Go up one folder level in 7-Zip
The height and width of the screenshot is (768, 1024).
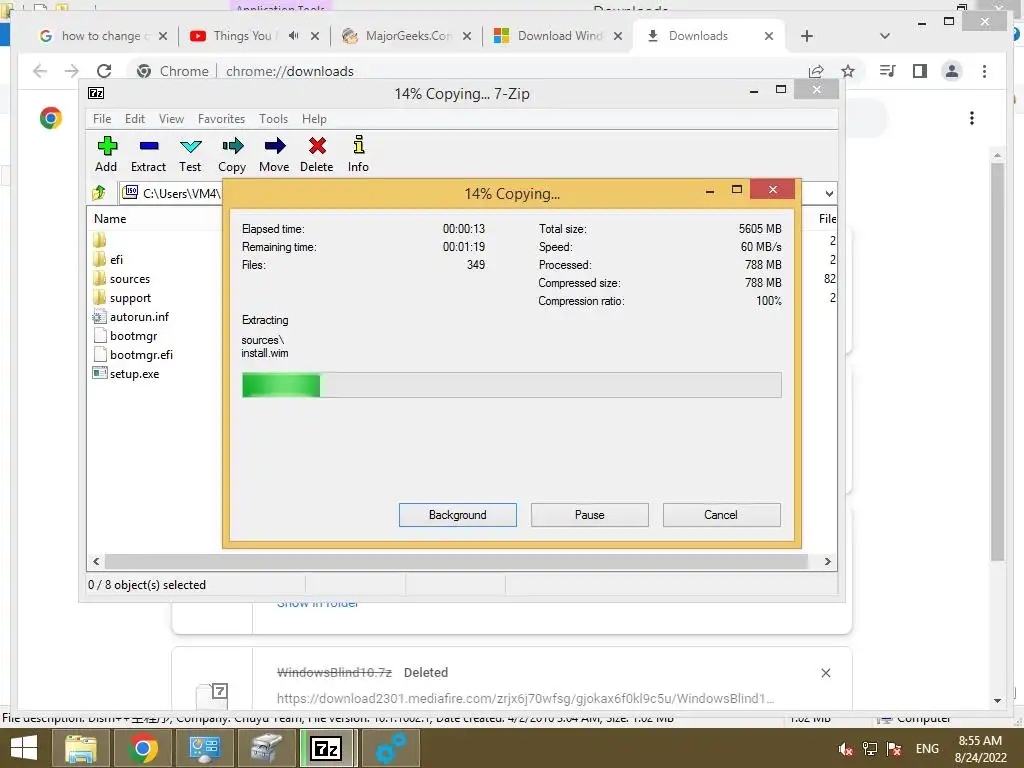click(x=99, y=193)
